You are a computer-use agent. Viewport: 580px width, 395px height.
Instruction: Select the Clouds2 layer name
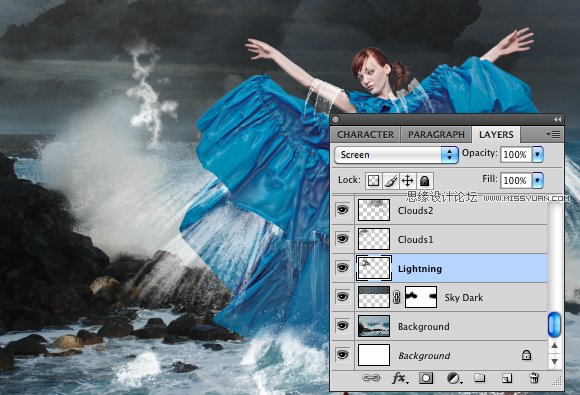click(415, 210)
